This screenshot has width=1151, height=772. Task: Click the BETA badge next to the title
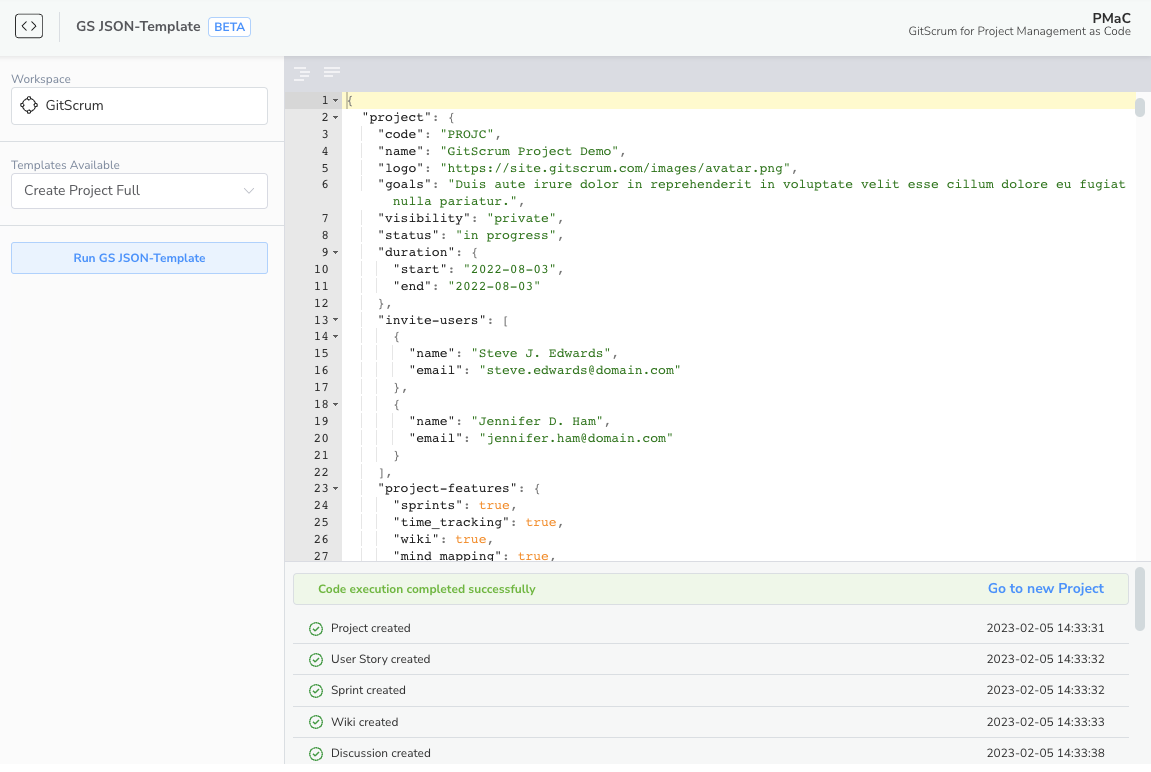click(x=229, y=26)
